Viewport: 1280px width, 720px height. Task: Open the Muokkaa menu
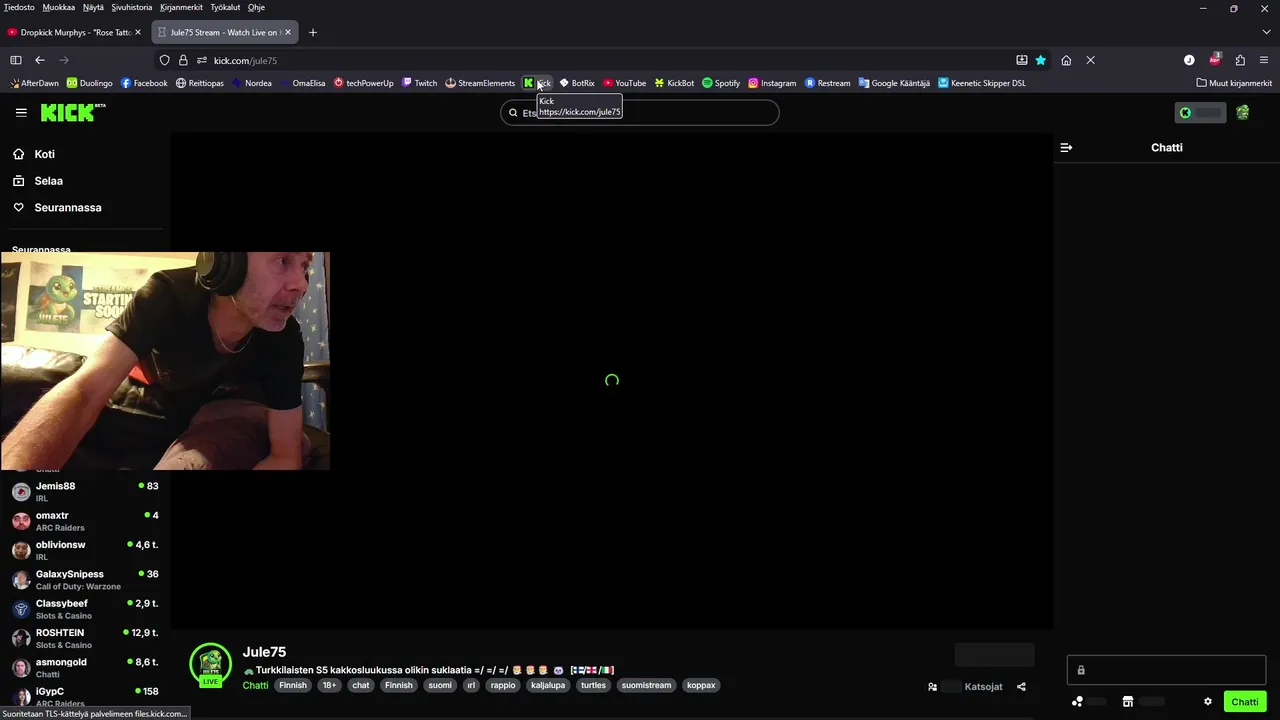(x=58, y=7)
